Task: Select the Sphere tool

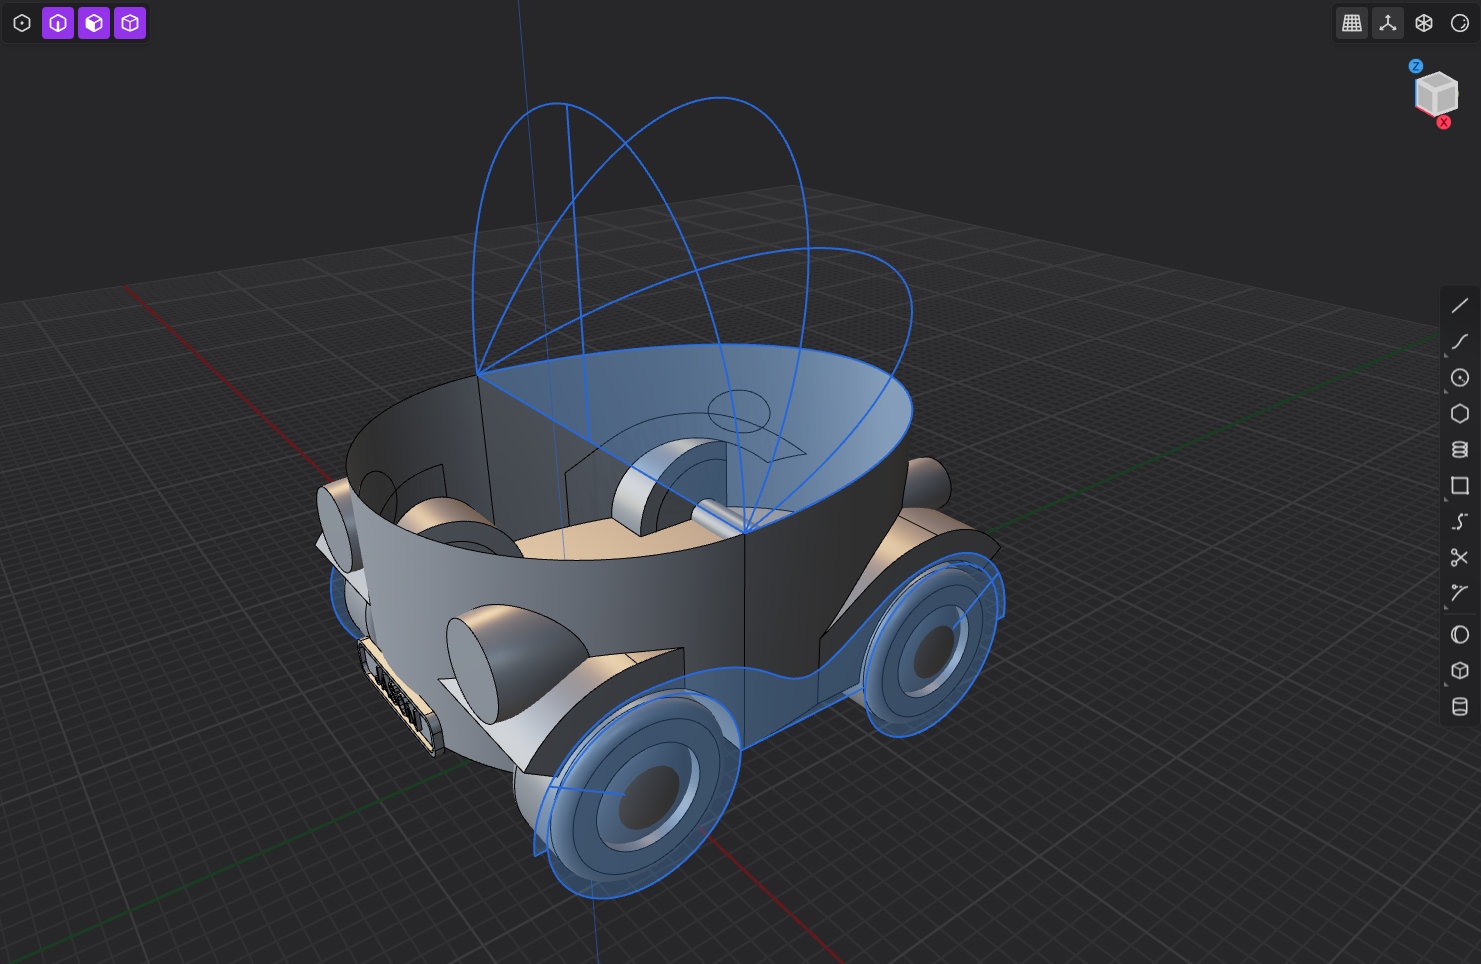Action: pos(1460,635)
